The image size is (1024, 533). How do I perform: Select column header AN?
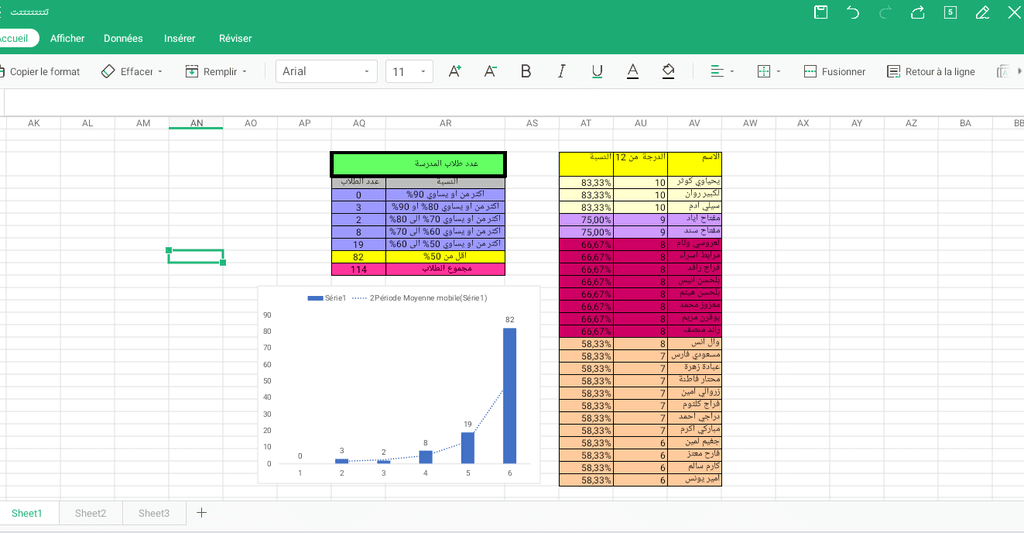(x=196, y=123)
